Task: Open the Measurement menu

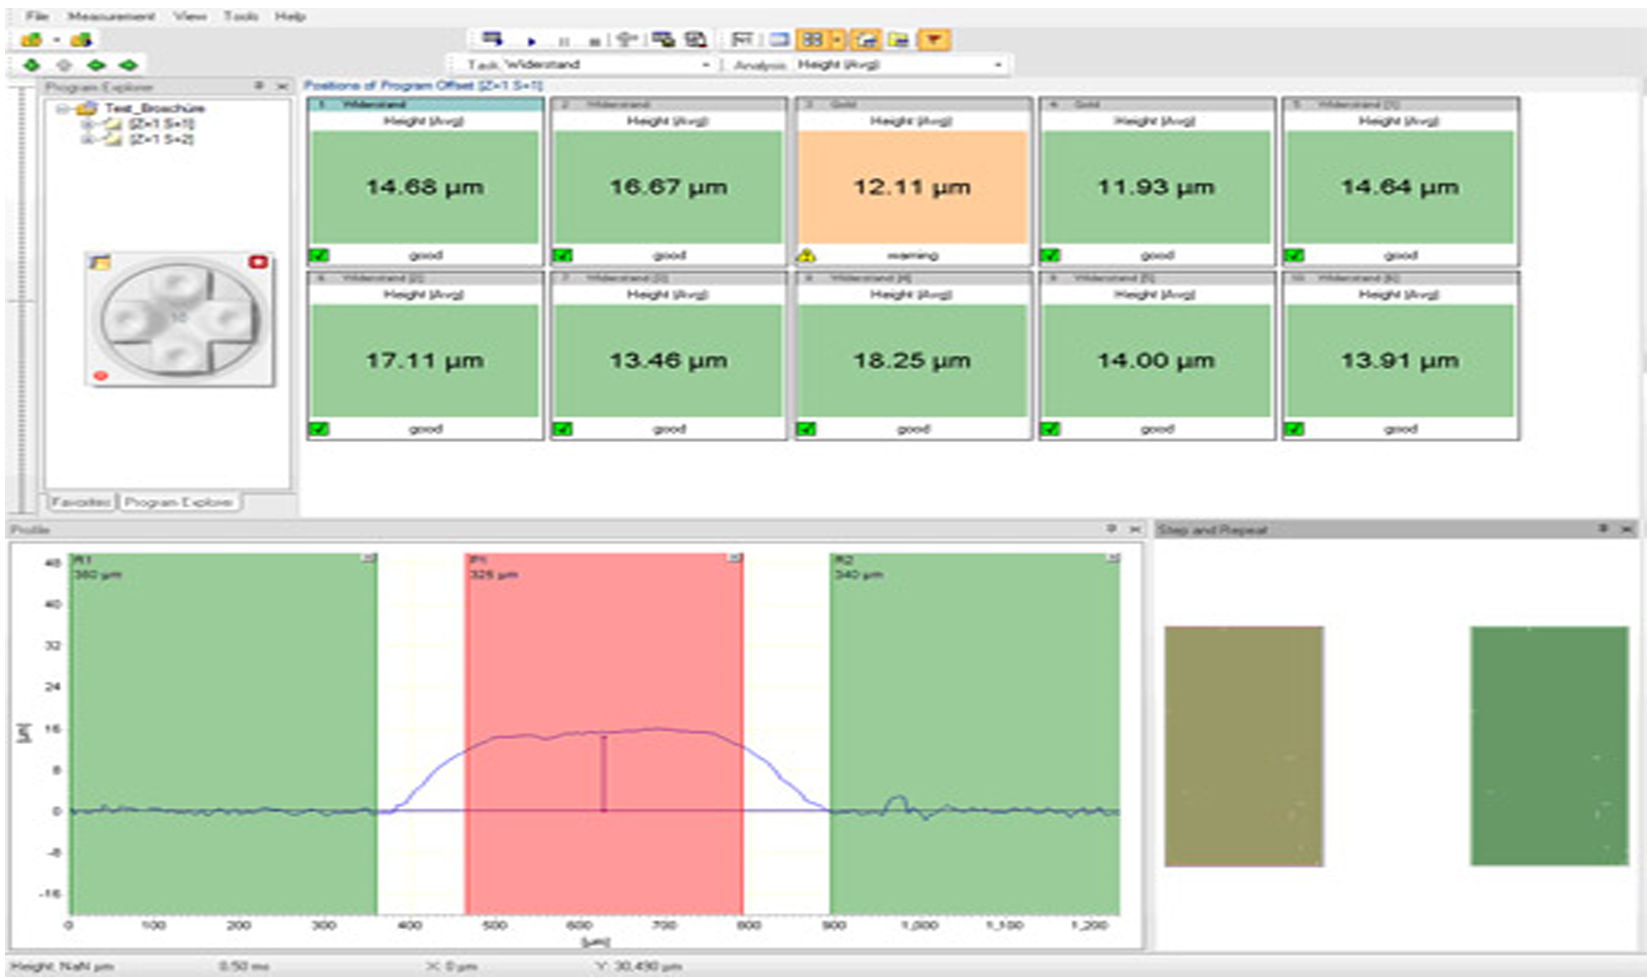Action: pos(111,16)
